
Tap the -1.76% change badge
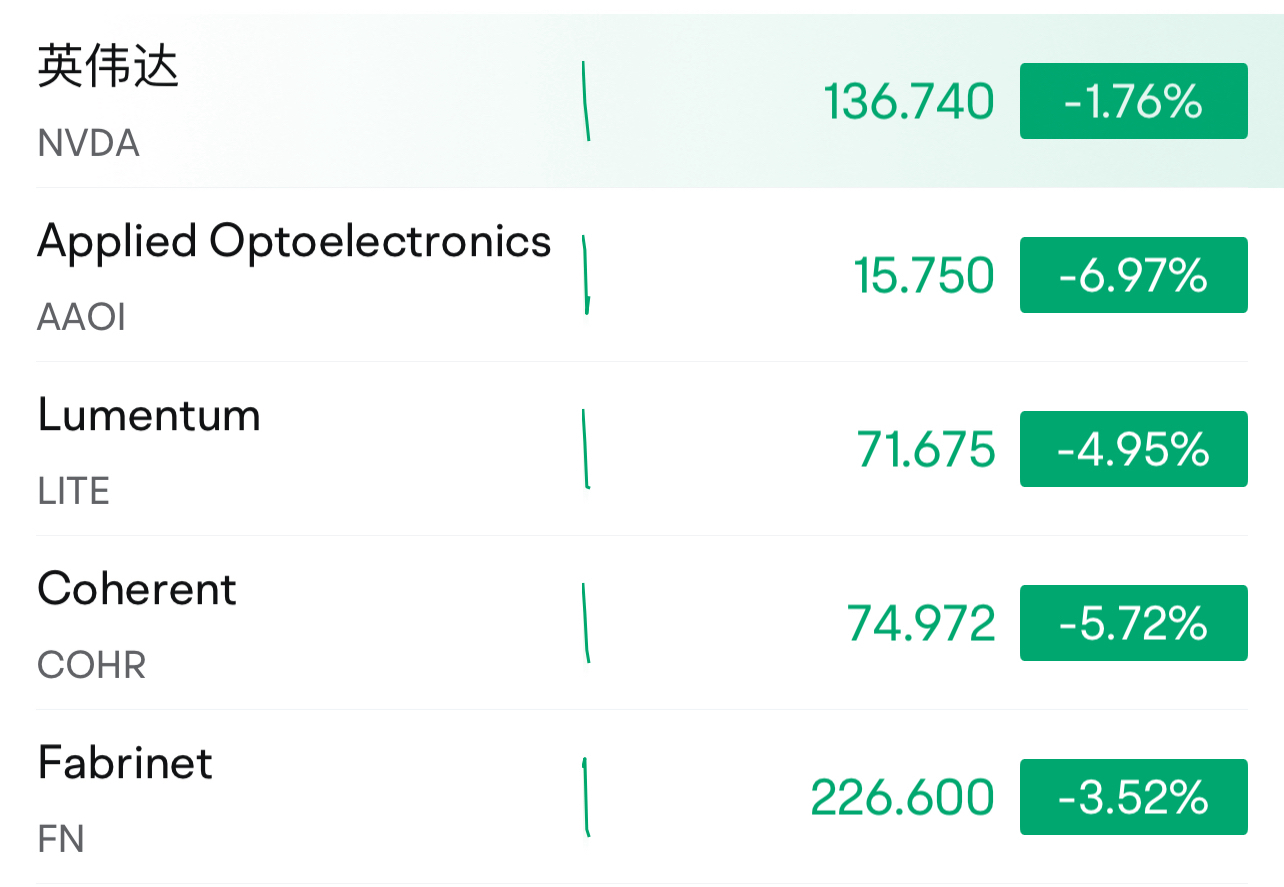click(1134, 101)
